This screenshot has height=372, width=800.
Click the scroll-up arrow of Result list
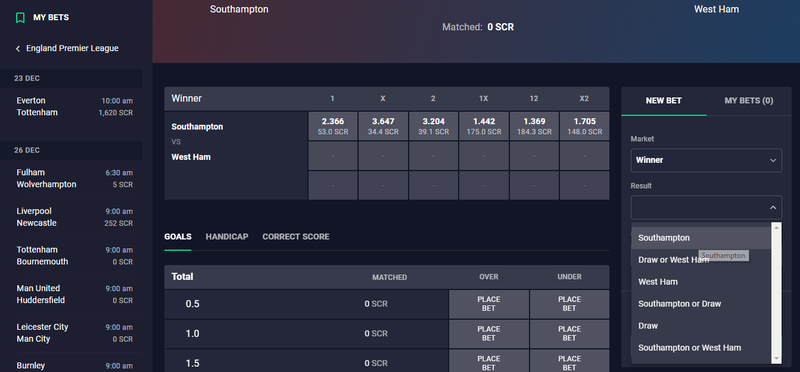(x=777, y=227)
